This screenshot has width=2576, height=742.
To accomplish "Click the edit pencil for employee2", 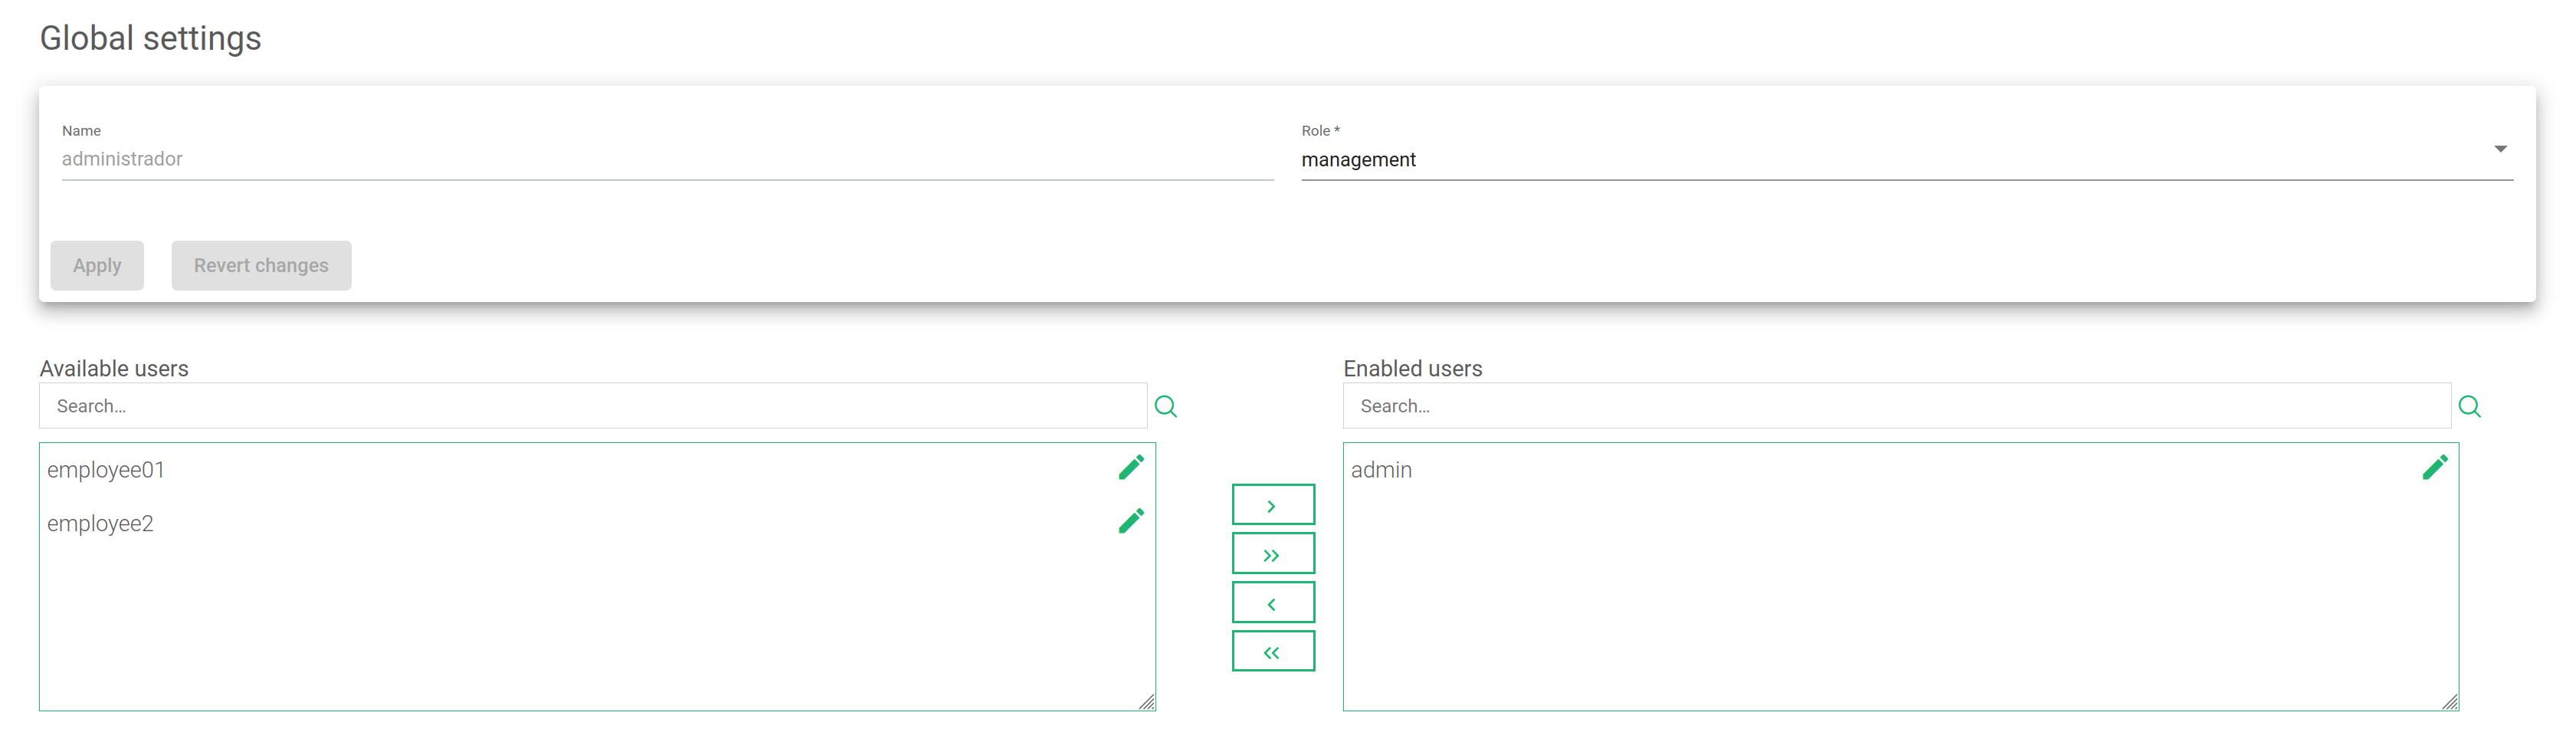I will click(x=1131, y=521).
